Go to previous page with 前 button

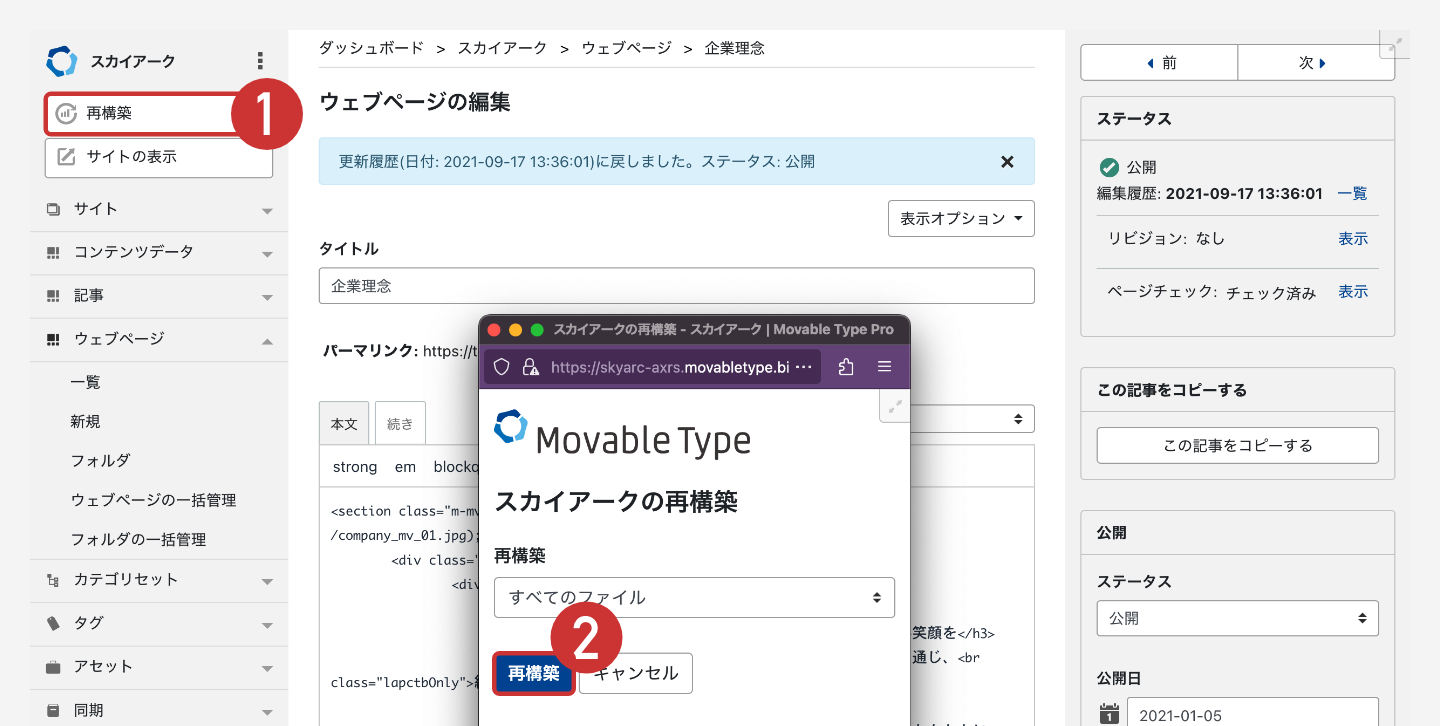(1159, 63)
